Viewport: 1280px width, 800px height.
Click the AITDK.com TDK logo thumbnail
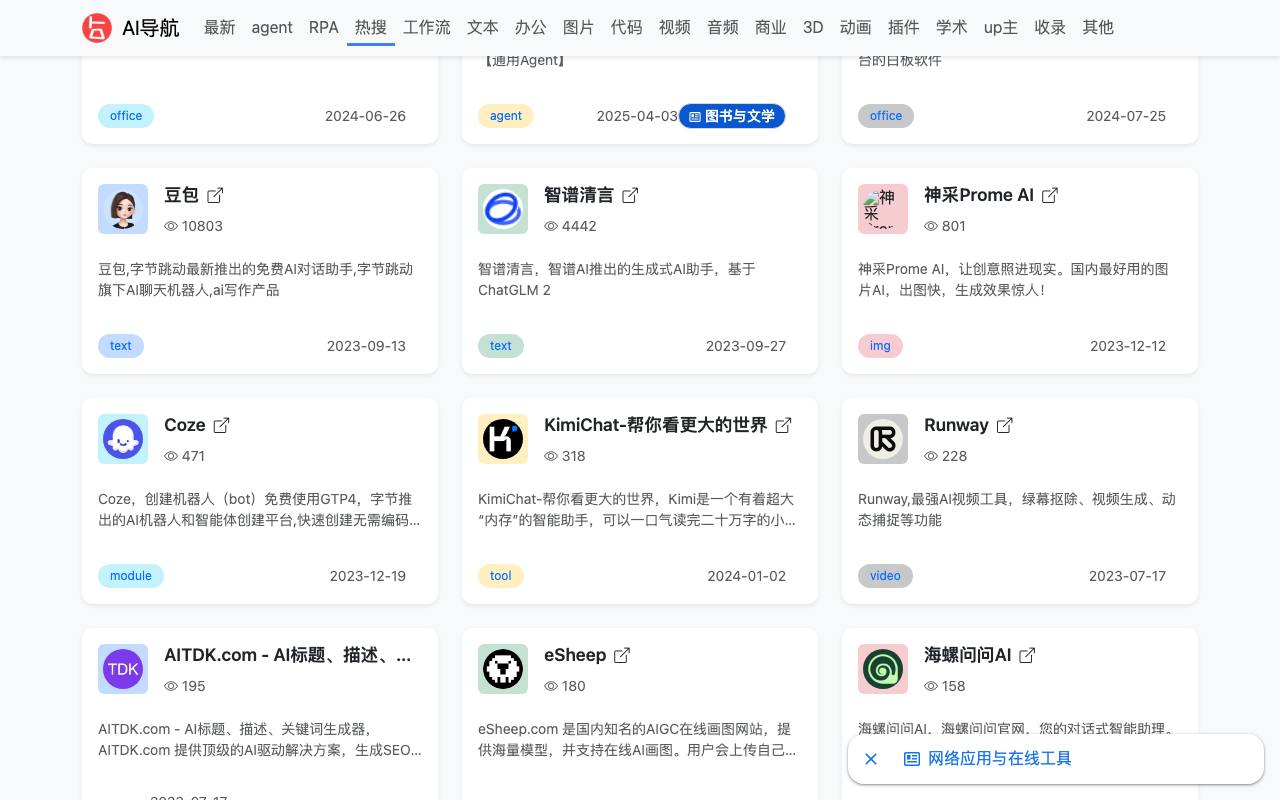[123, 669]
